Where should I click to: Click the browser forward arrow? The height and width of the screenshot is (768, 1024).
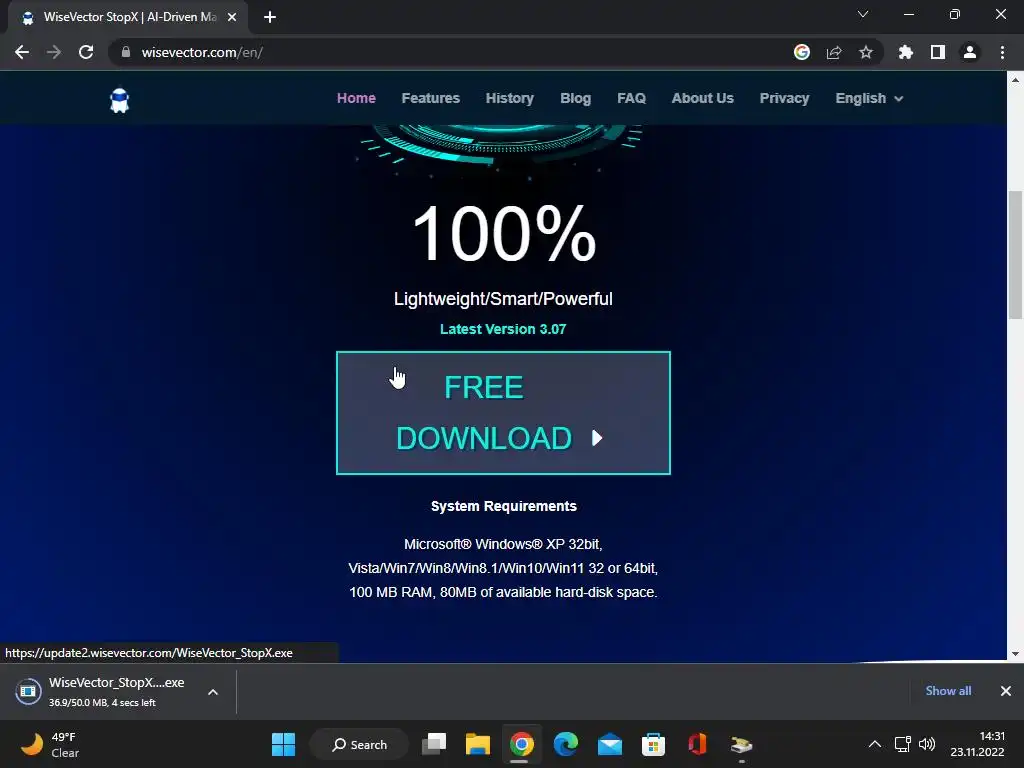click(54, 52)
